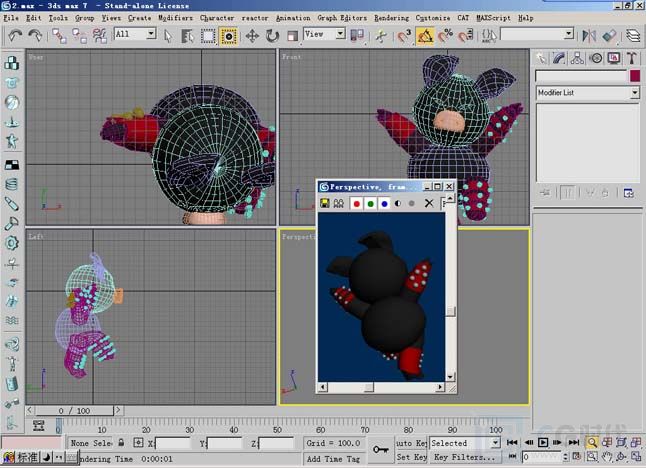
Task: Choose Rectangular Selection Region tool
Action: (x=208, y=36)
